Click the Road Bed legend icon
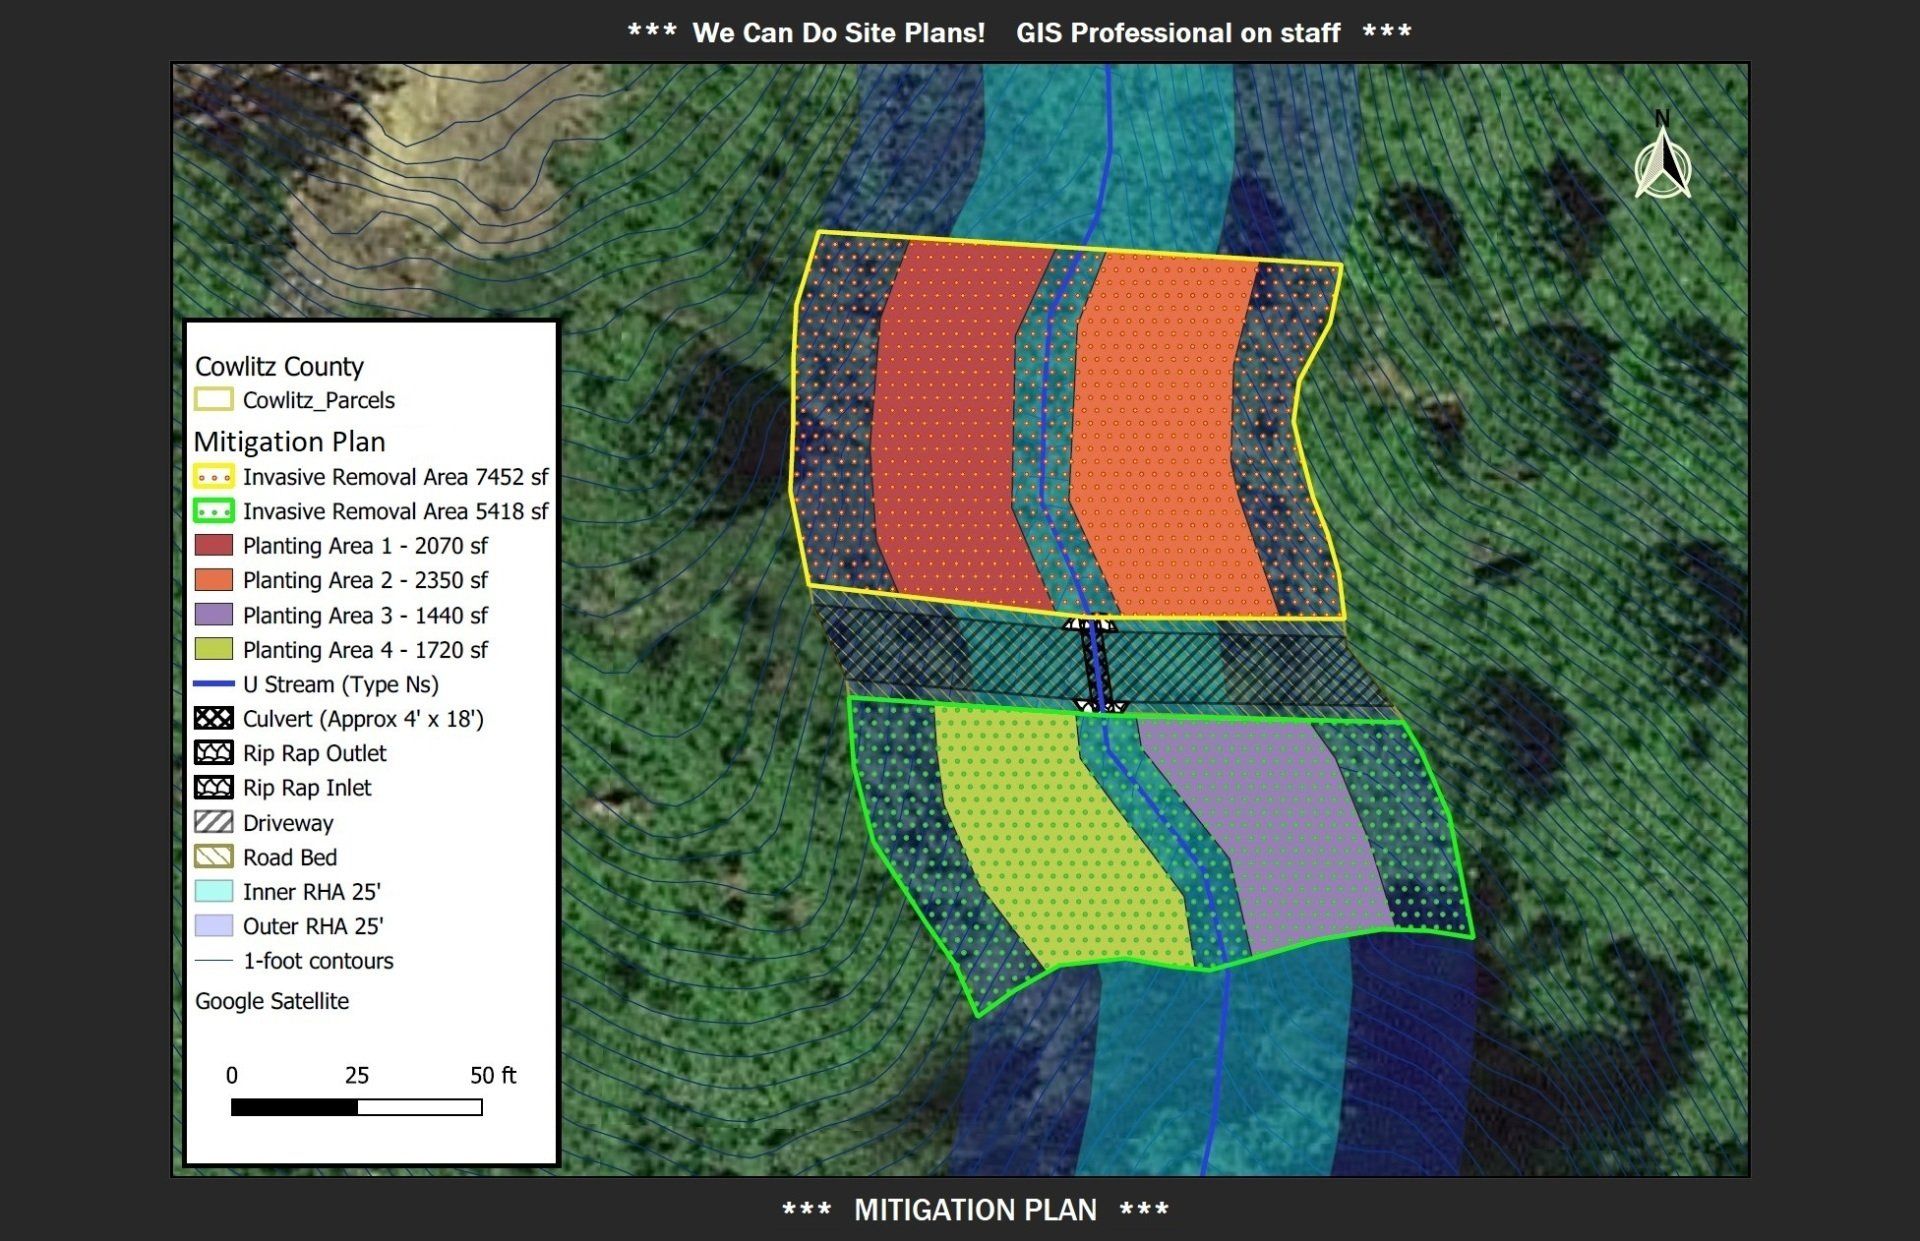The height and width of the screenshot is (1241, 1920). coord(213,857)
